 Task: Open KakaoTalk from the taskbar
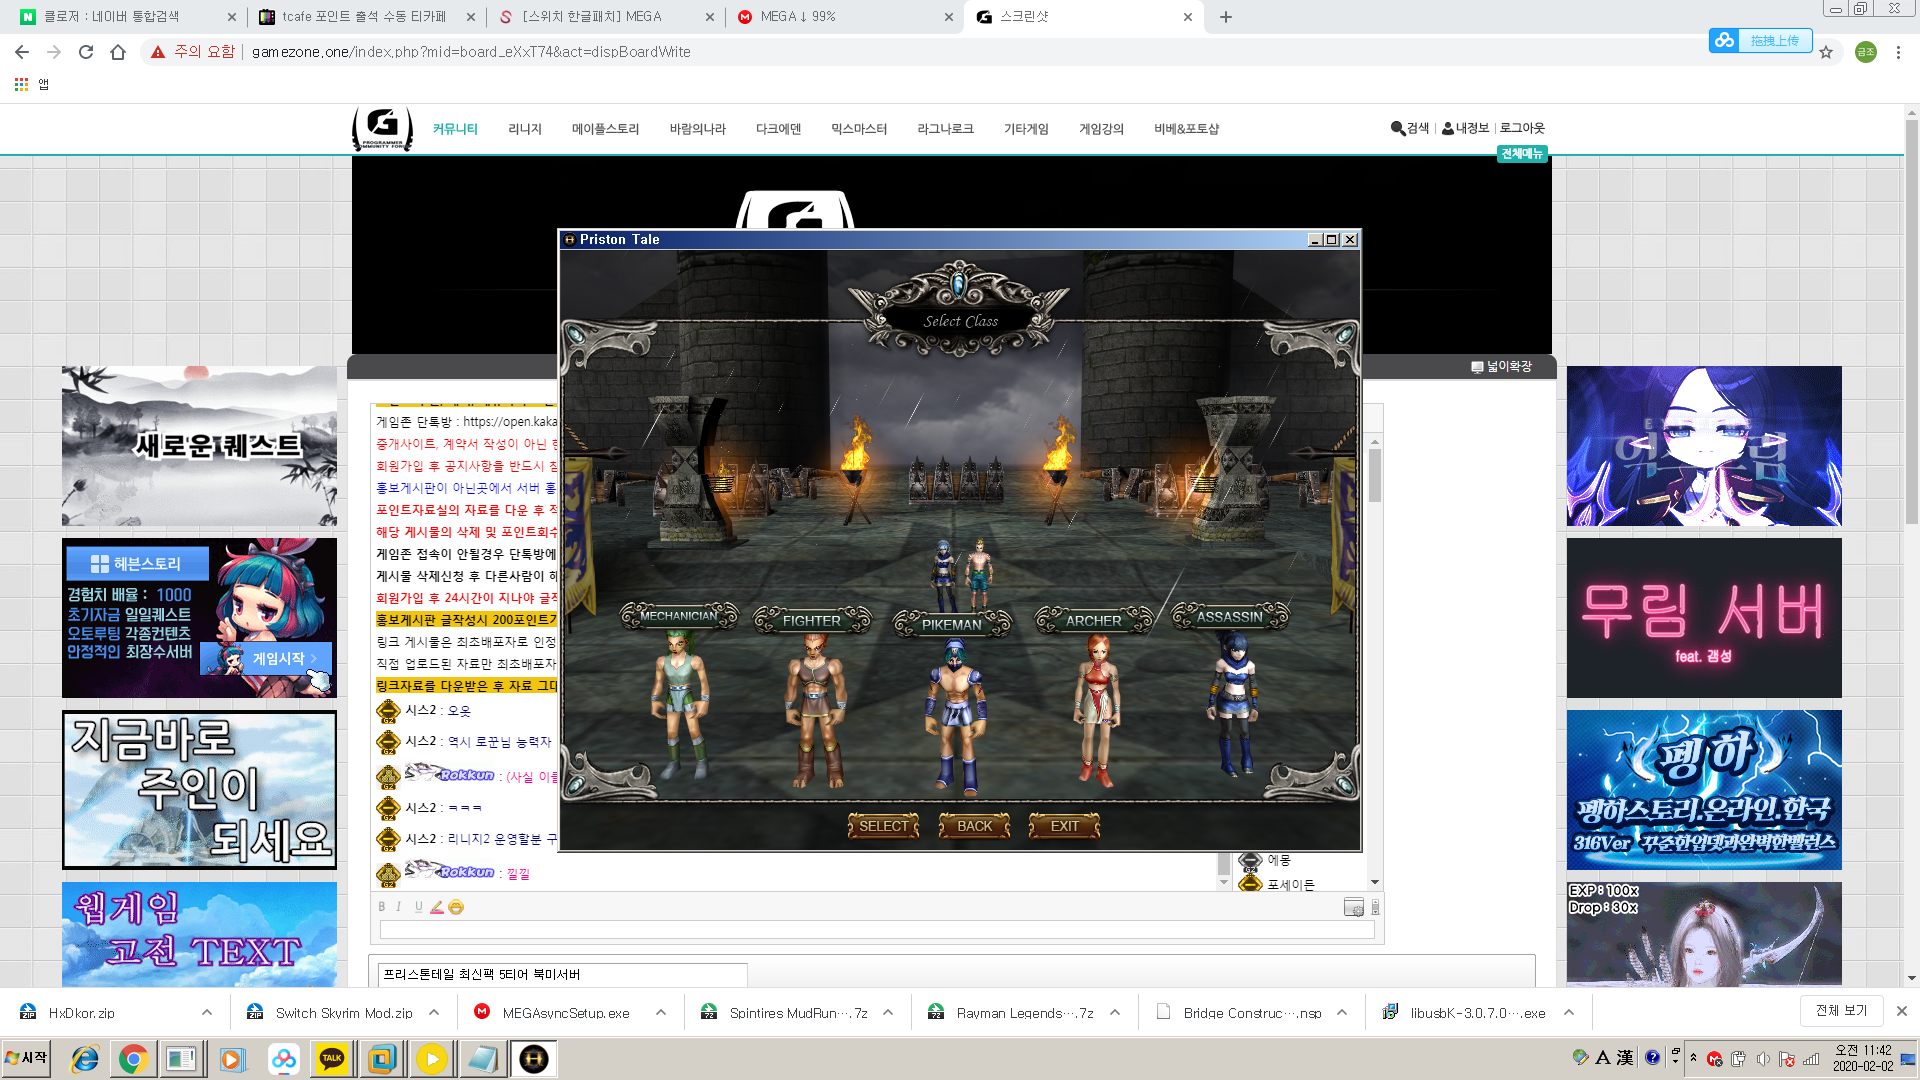pyautogui.click(x=332, y=1058)
